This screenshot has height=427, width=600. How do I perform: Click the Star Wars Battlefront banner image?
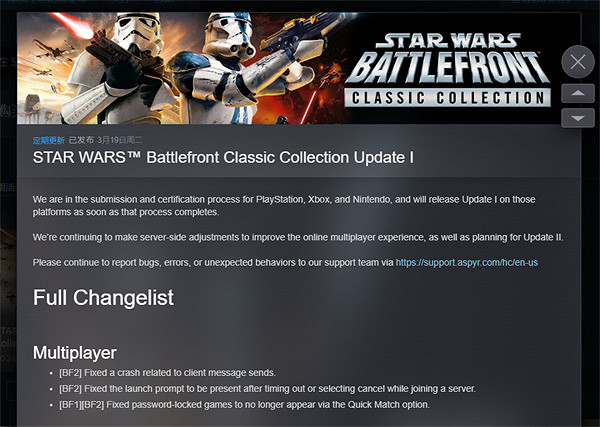coord(299,68)
